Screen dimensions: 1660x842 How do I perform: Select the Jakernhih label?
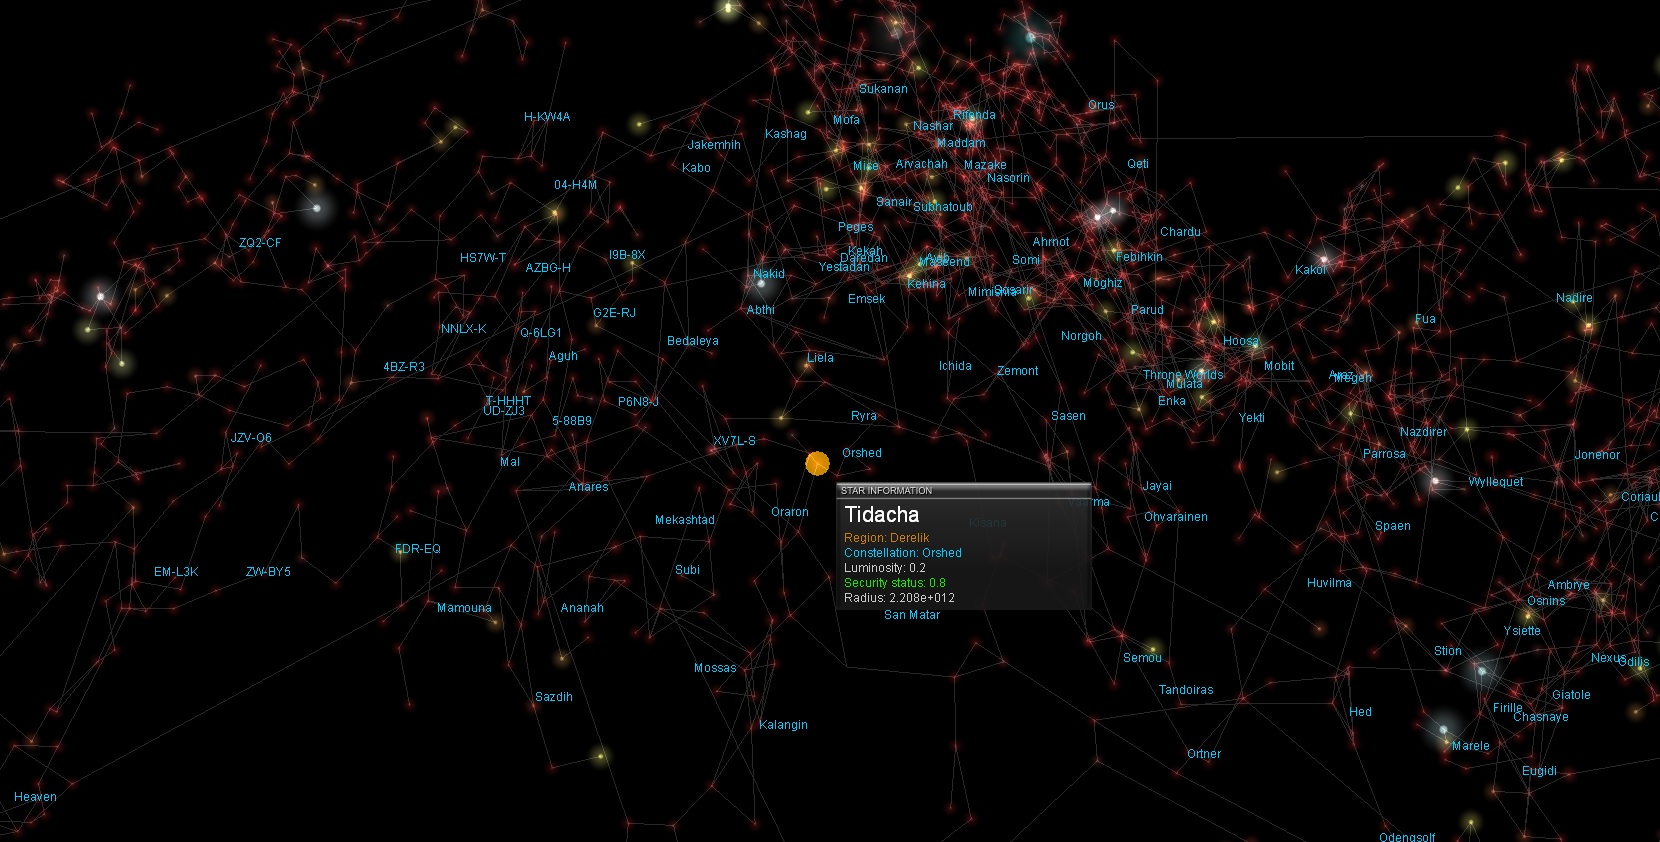[x=714, y=145]
